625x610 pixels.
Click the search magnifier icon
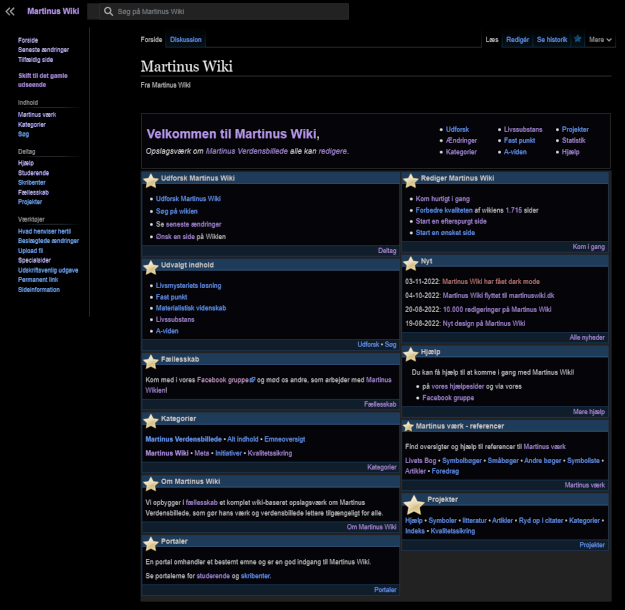coord(108,12)
